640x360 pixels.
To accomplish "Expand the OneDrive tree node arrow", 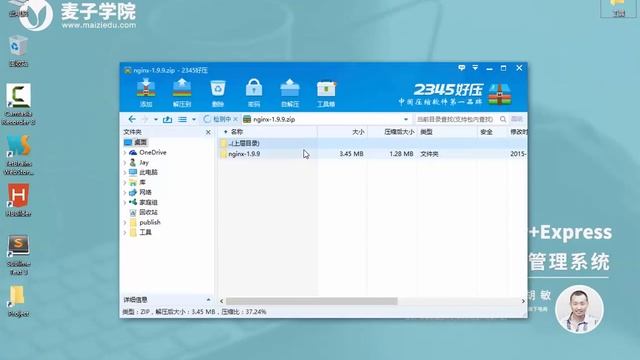I will pyautogui.click(x=125, y=153).
